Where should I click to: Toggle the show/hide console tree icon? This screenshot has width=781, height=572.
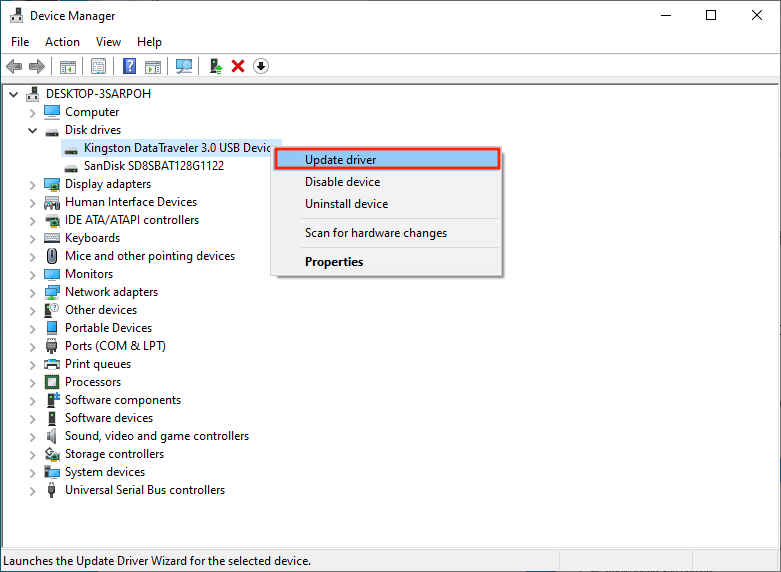(x=68, y=66)
